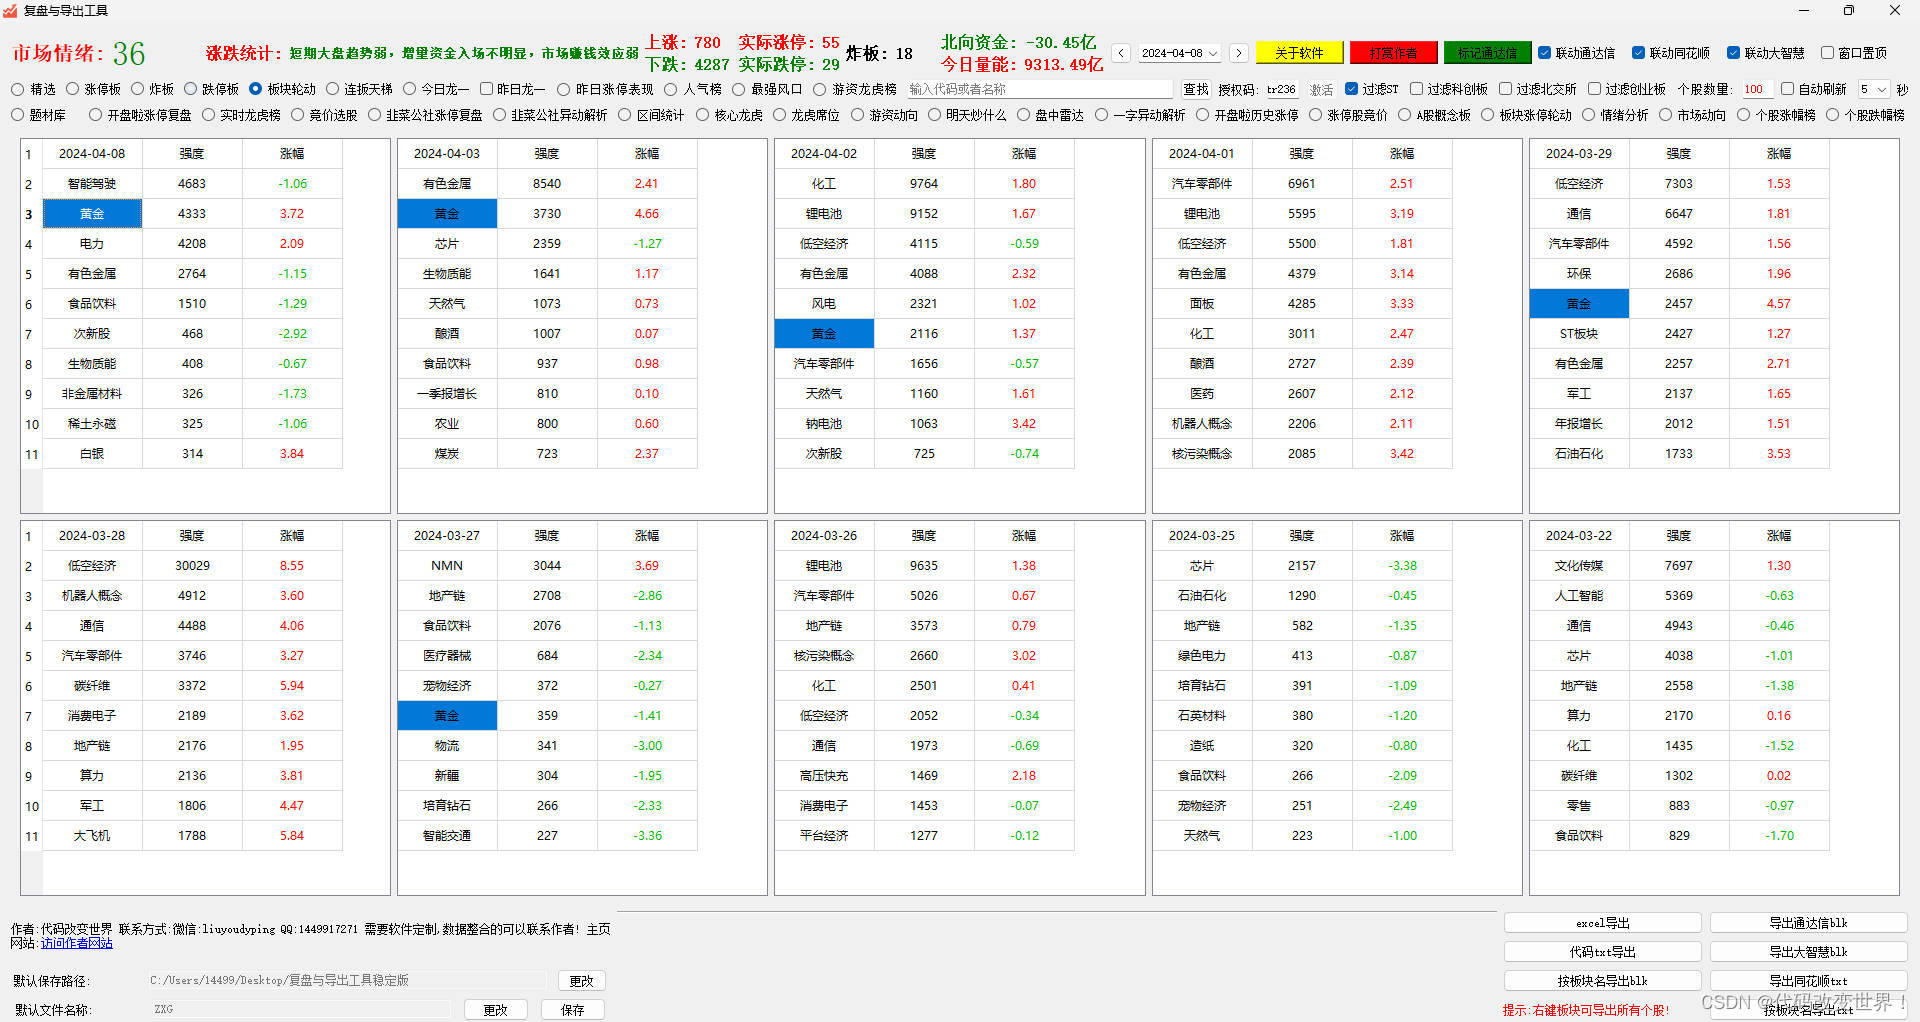Click the 保存 button
The width and height of the screenshot is (1920, 1022).
click(573, 1010)
